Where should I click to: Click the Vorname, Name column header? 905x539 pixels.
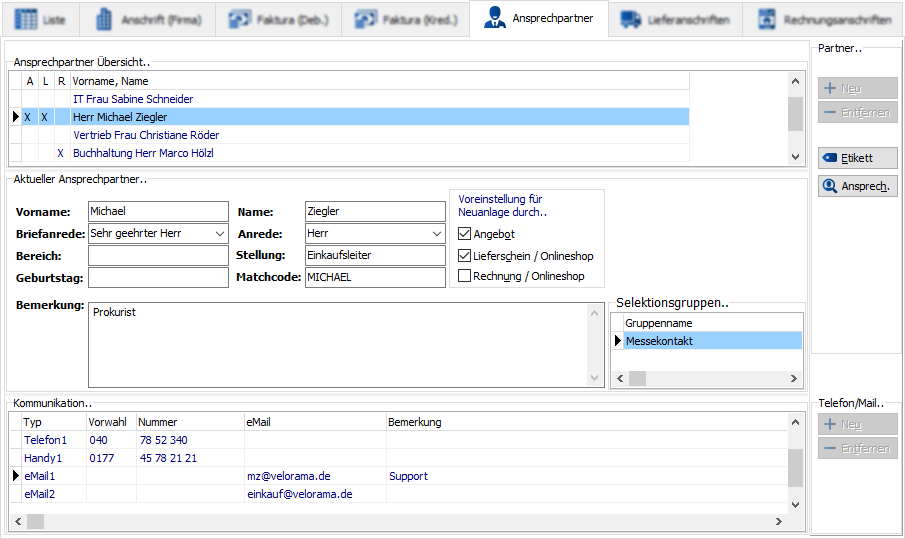pyautogui.click(x=380, y=81)
